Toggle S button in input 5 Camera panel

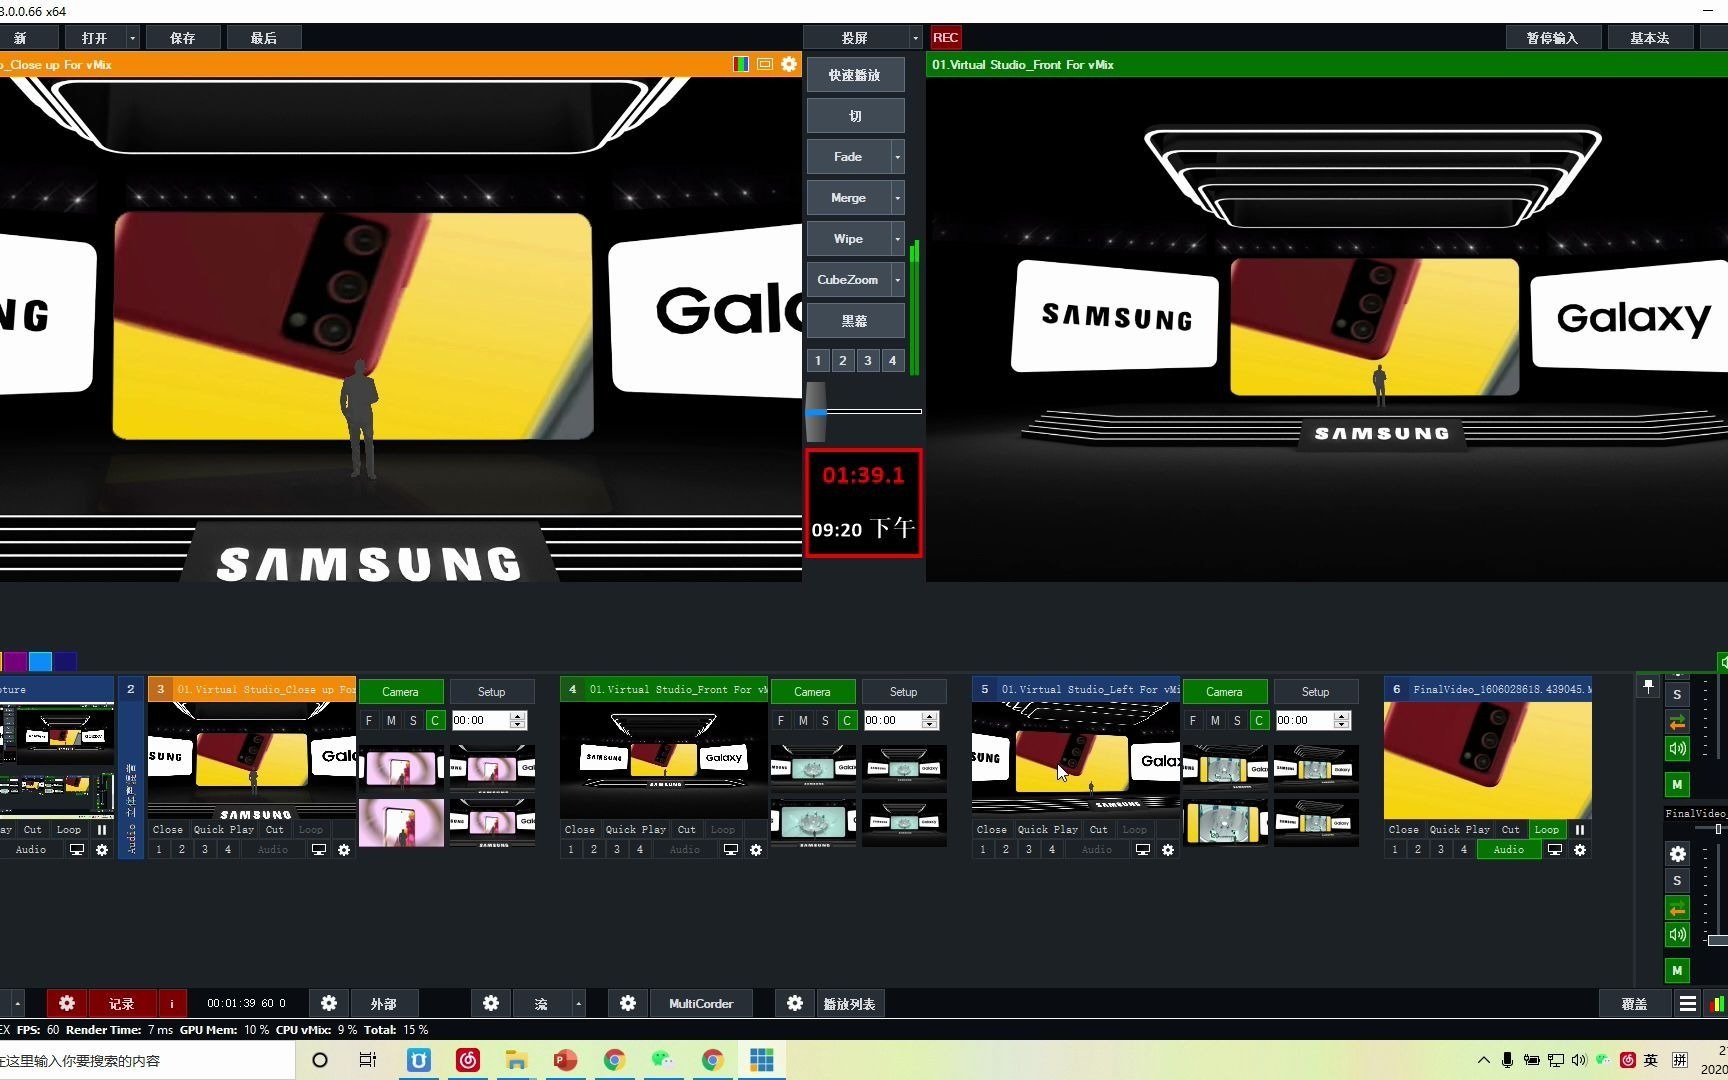(x=1237, y=720)
